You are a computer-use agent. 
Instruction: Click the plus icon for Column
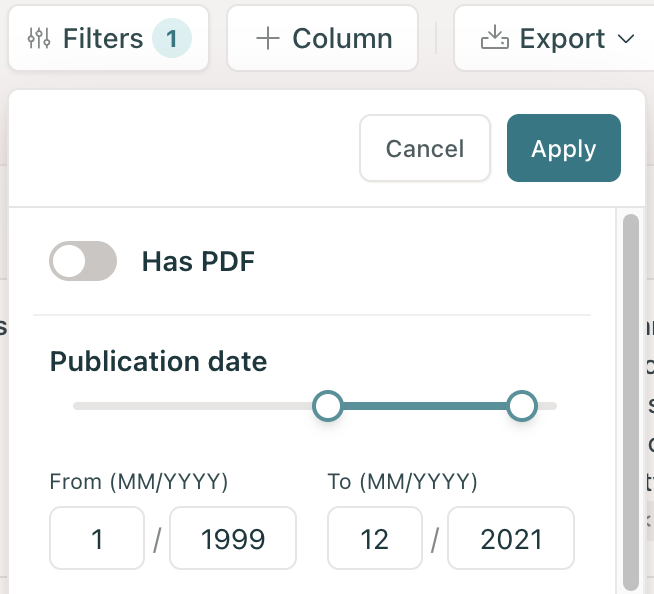tap(267, 39)
